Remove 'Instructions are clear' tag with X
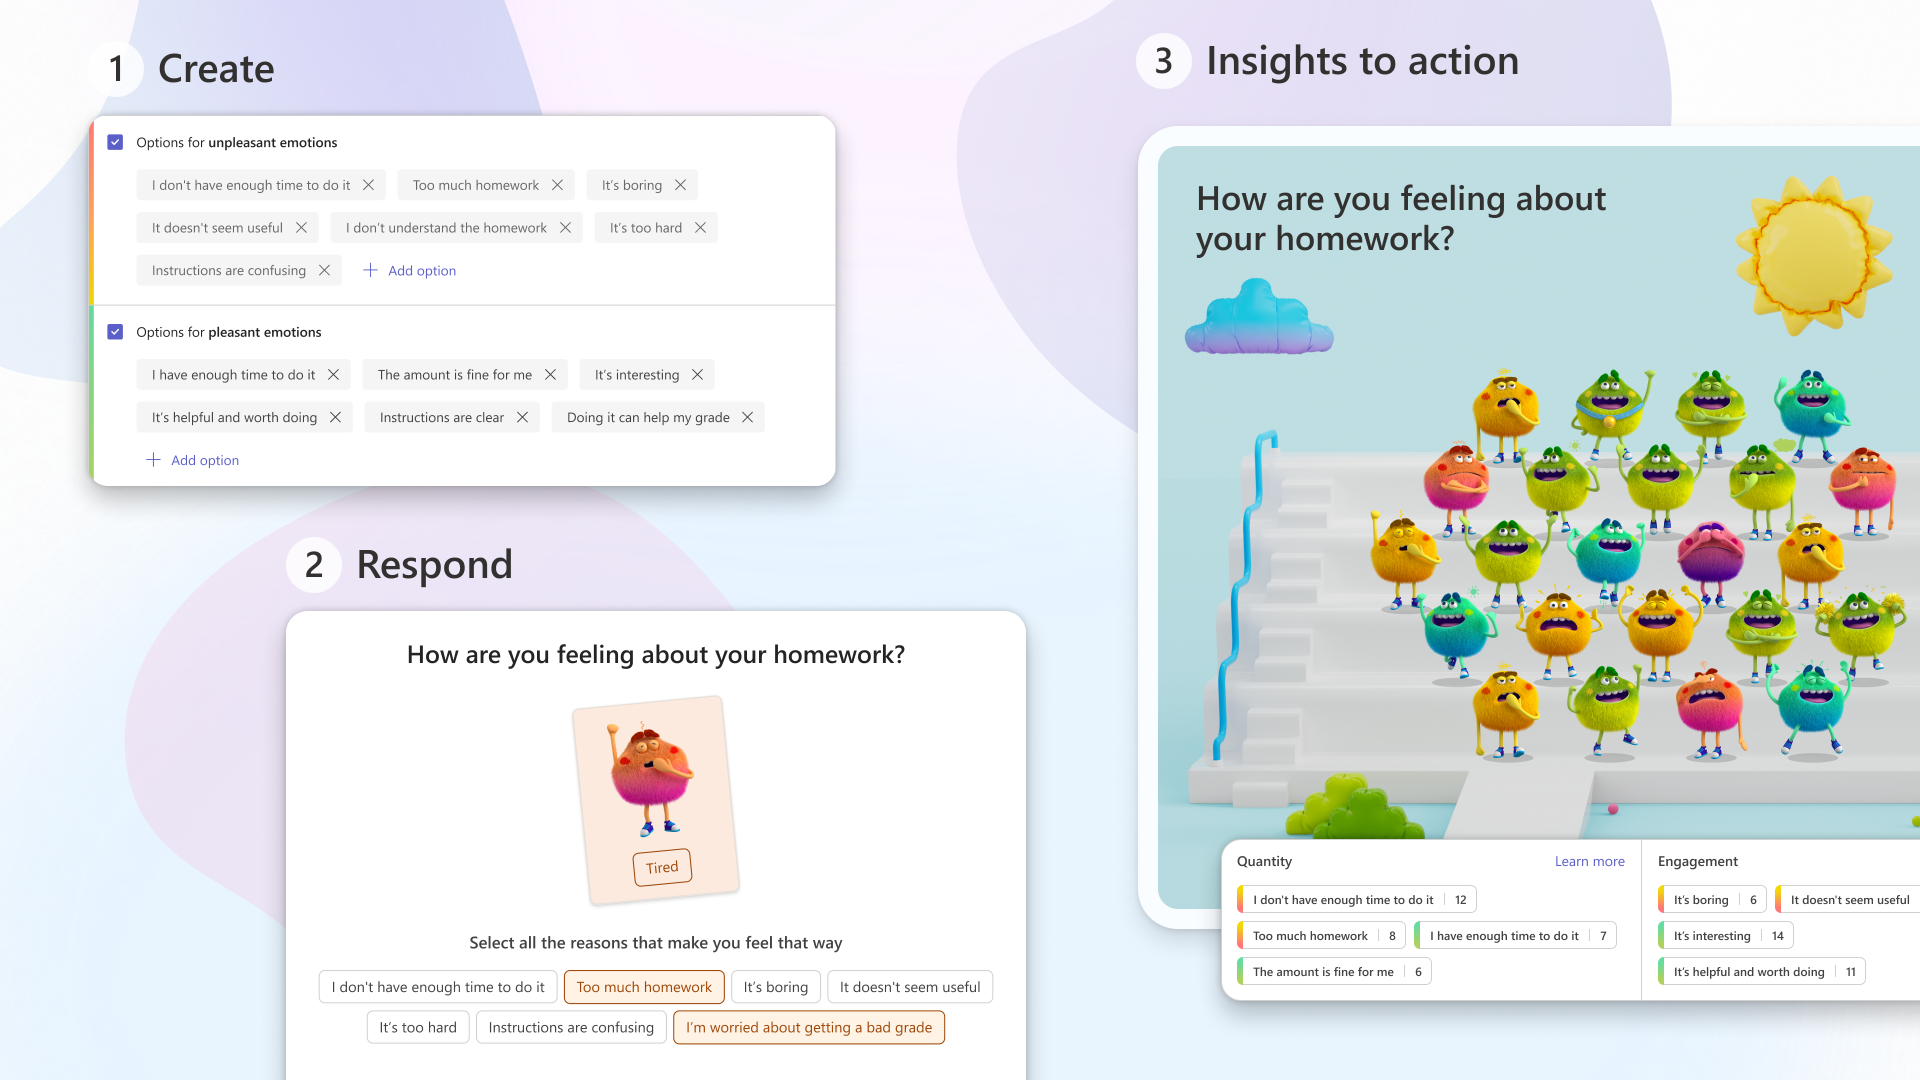The image size is (1920, 1080). (524, 417)
